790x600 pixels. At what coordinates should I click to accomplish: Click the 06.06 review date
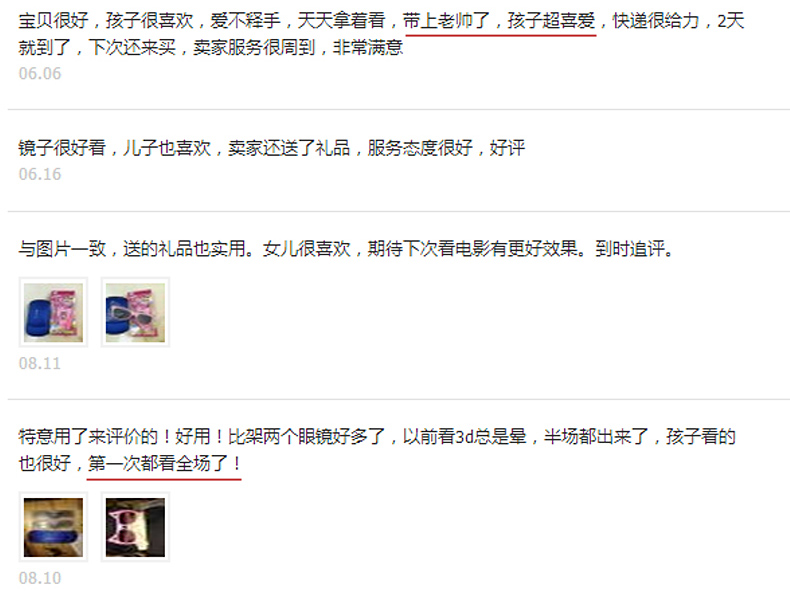(x=40, y=74)
